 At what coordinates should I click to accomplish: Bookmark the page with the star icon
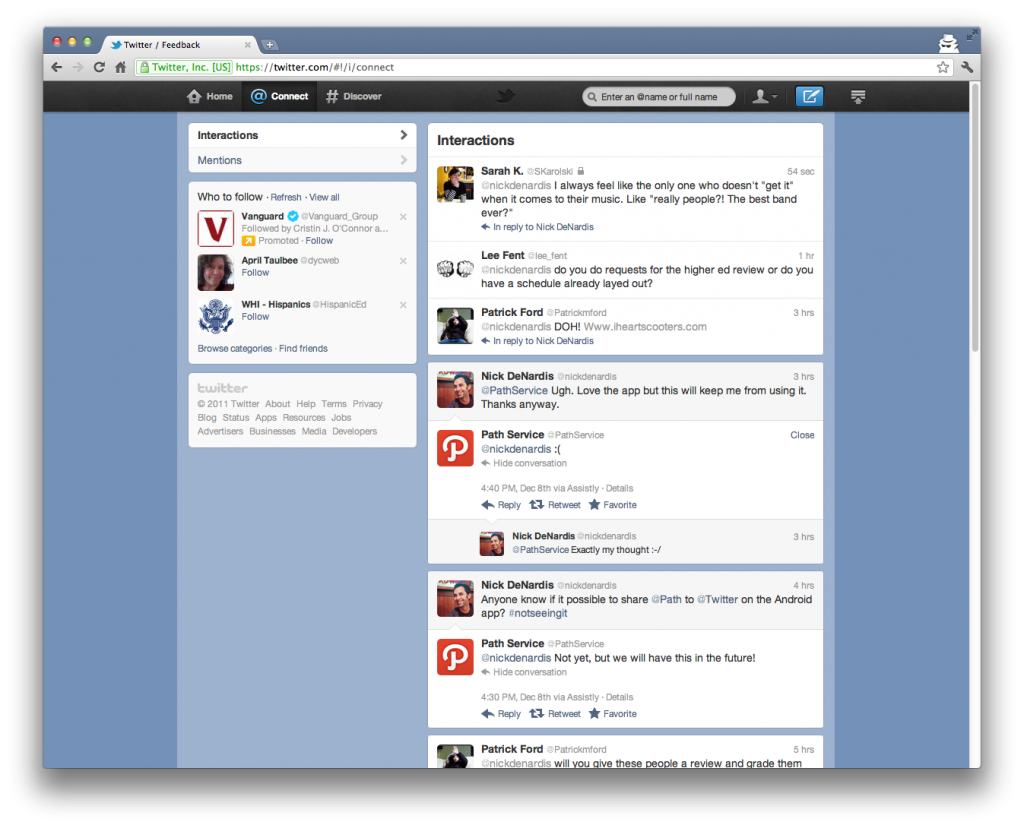click(942, 67)
